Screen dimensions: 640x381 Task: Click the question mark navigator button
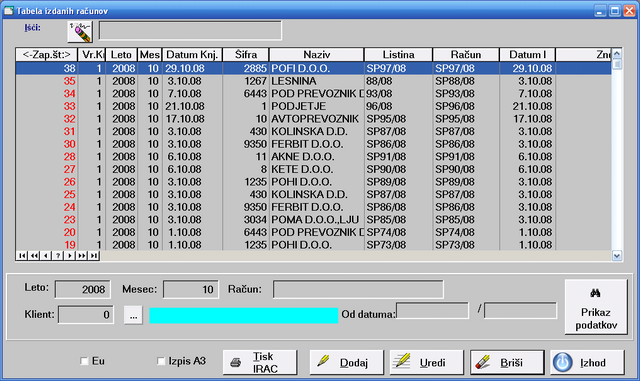pyautogui.click(x=58, y=256)
